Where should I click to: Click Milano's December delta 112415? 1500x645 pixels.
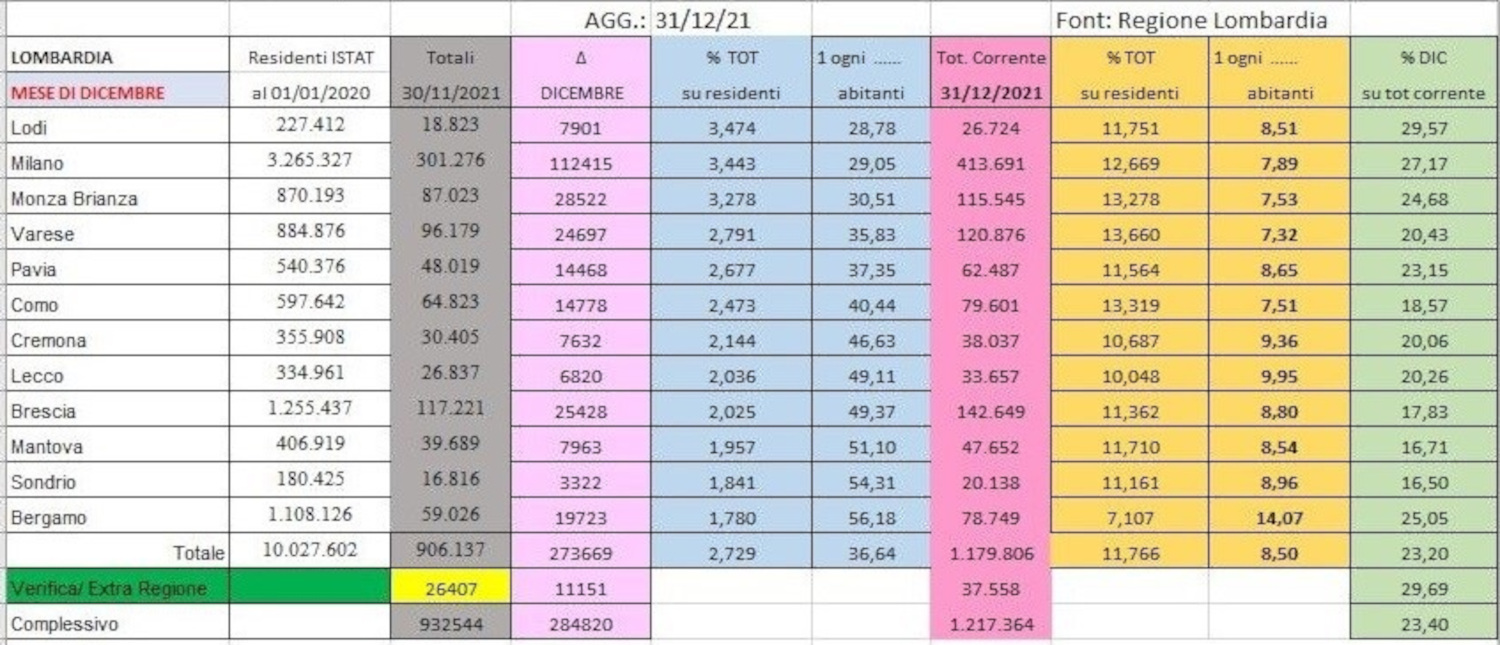[580, 164]
